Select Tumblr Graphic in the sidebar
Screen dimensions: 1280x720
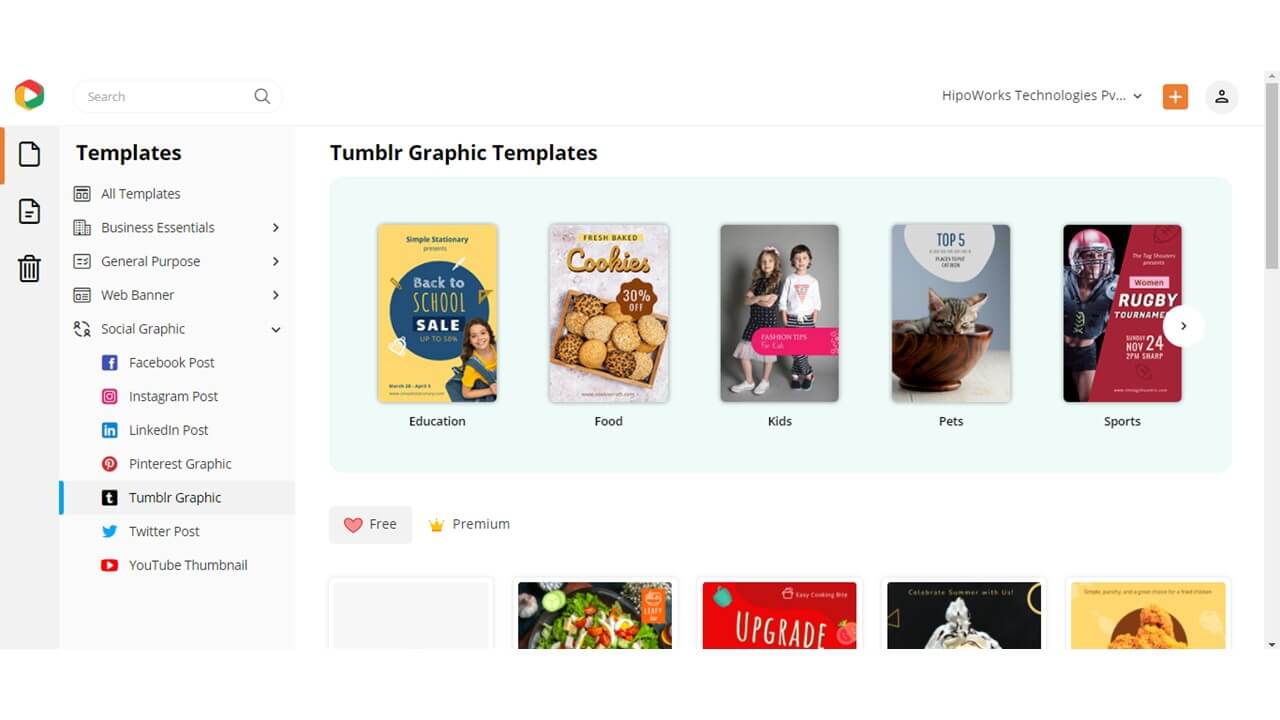tap(176, 497)
